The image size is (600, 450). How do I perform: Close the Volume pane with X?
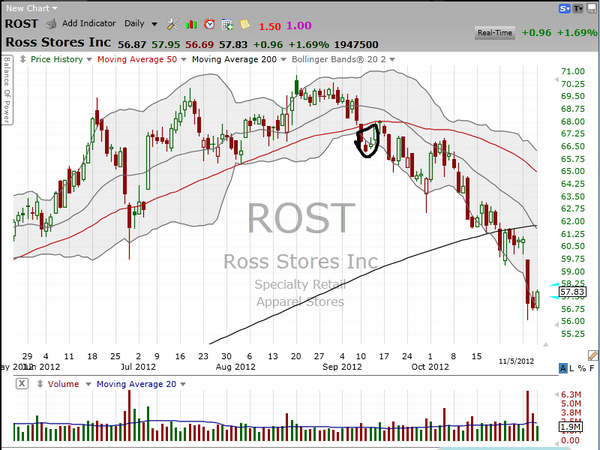(22, 383)
